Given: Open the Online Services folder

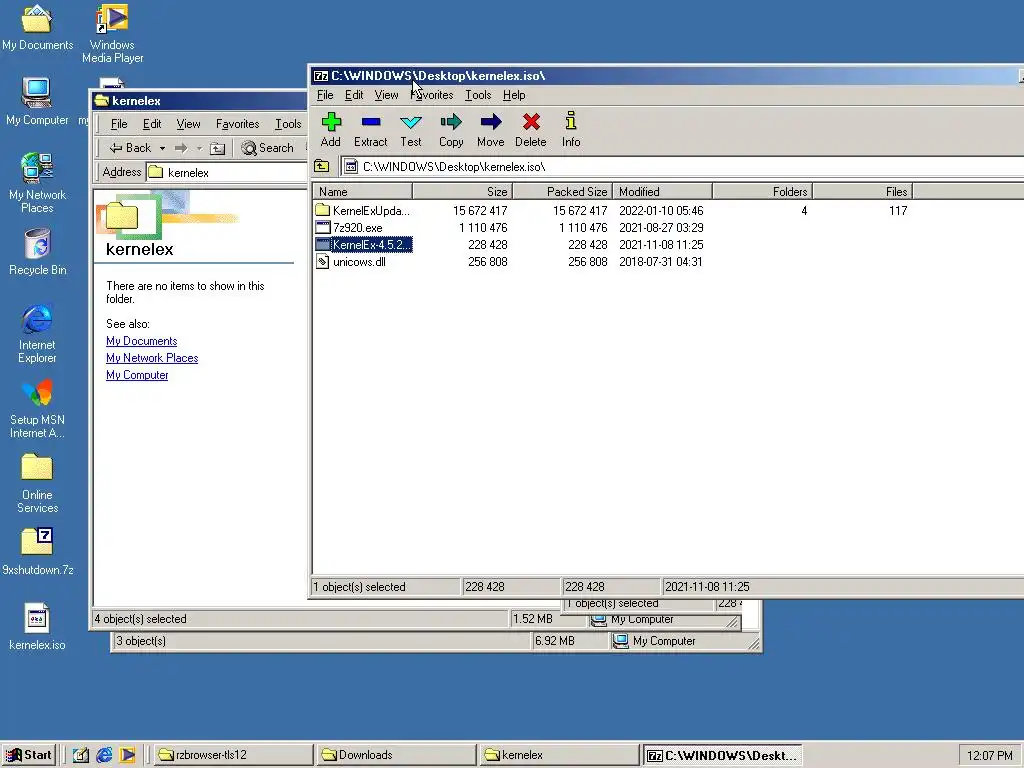Looking at the screenshot, I should pos(37,484).
